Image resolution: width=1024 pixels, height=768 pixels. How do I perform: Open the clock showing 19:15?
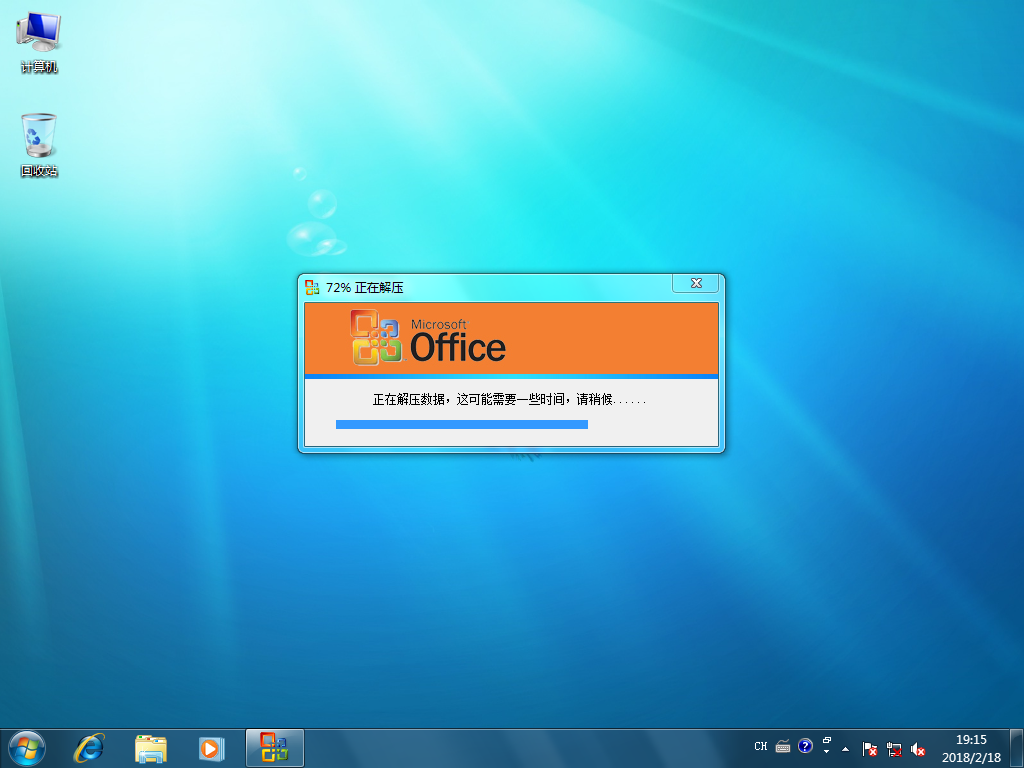(971, 748)
